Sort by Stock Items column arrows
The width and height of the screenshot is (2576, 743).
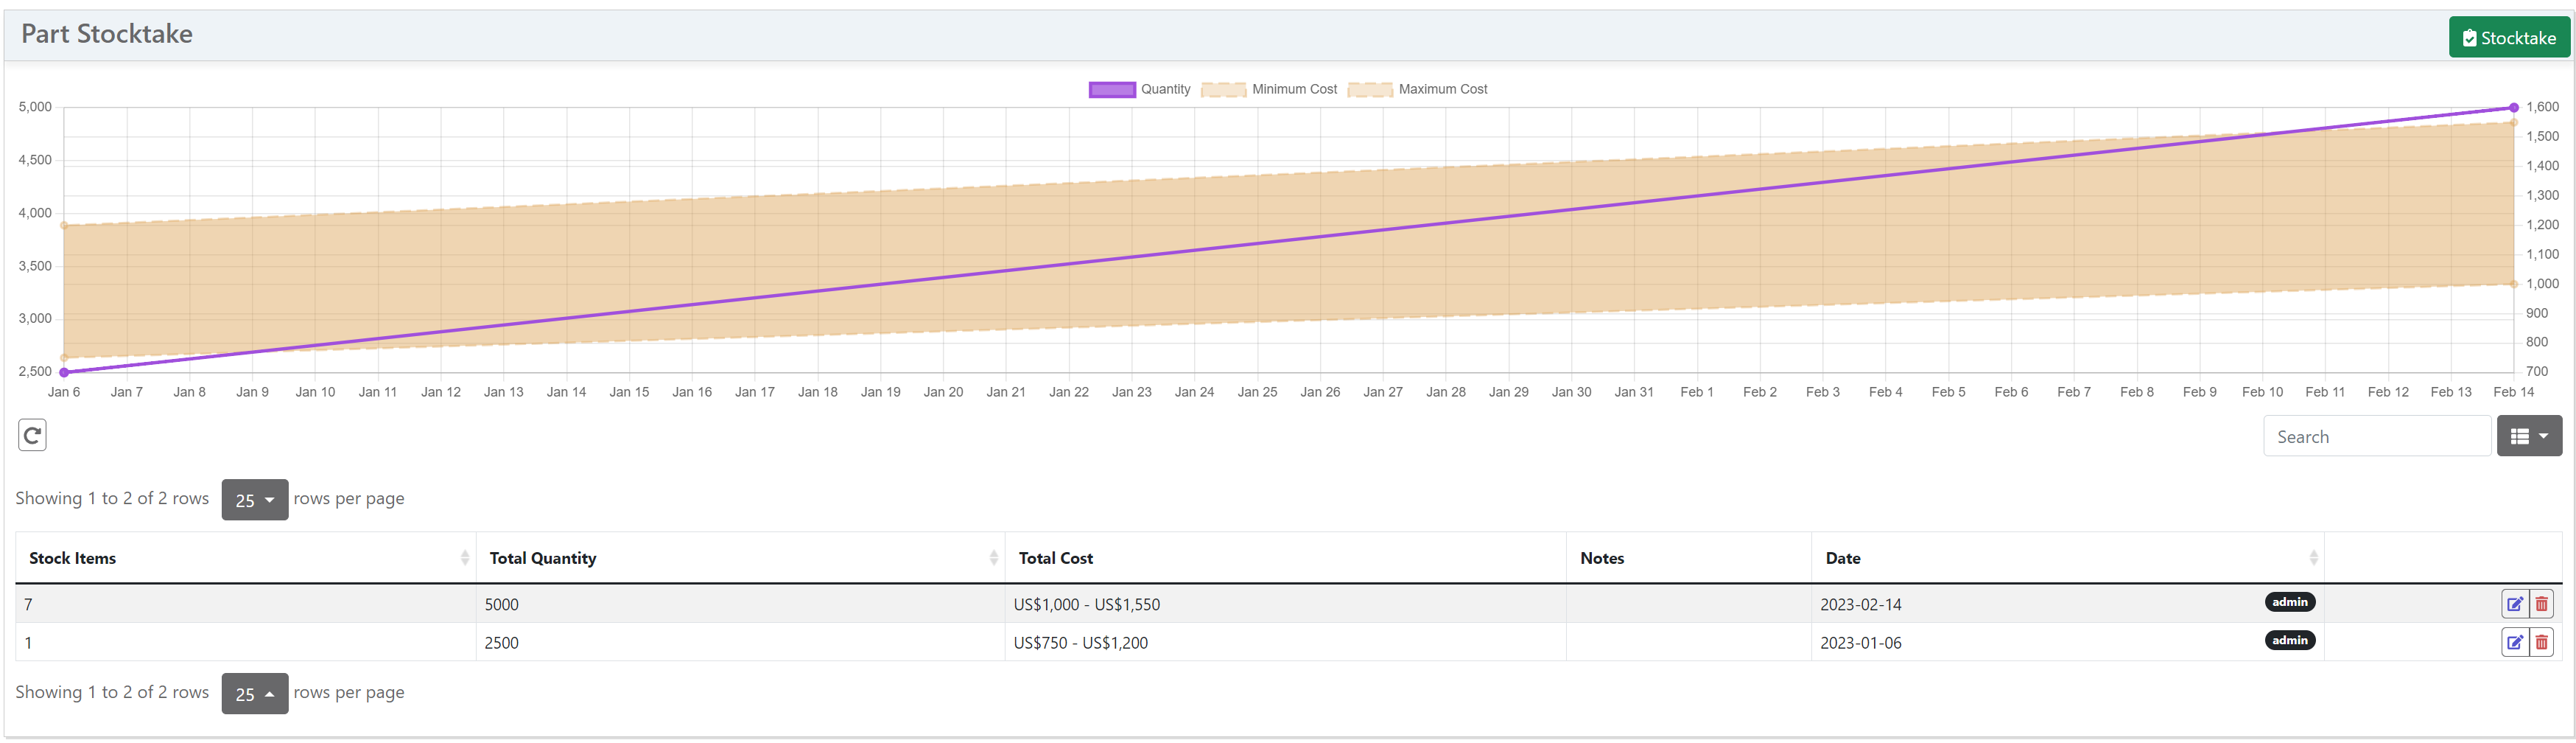click(465, 558)
